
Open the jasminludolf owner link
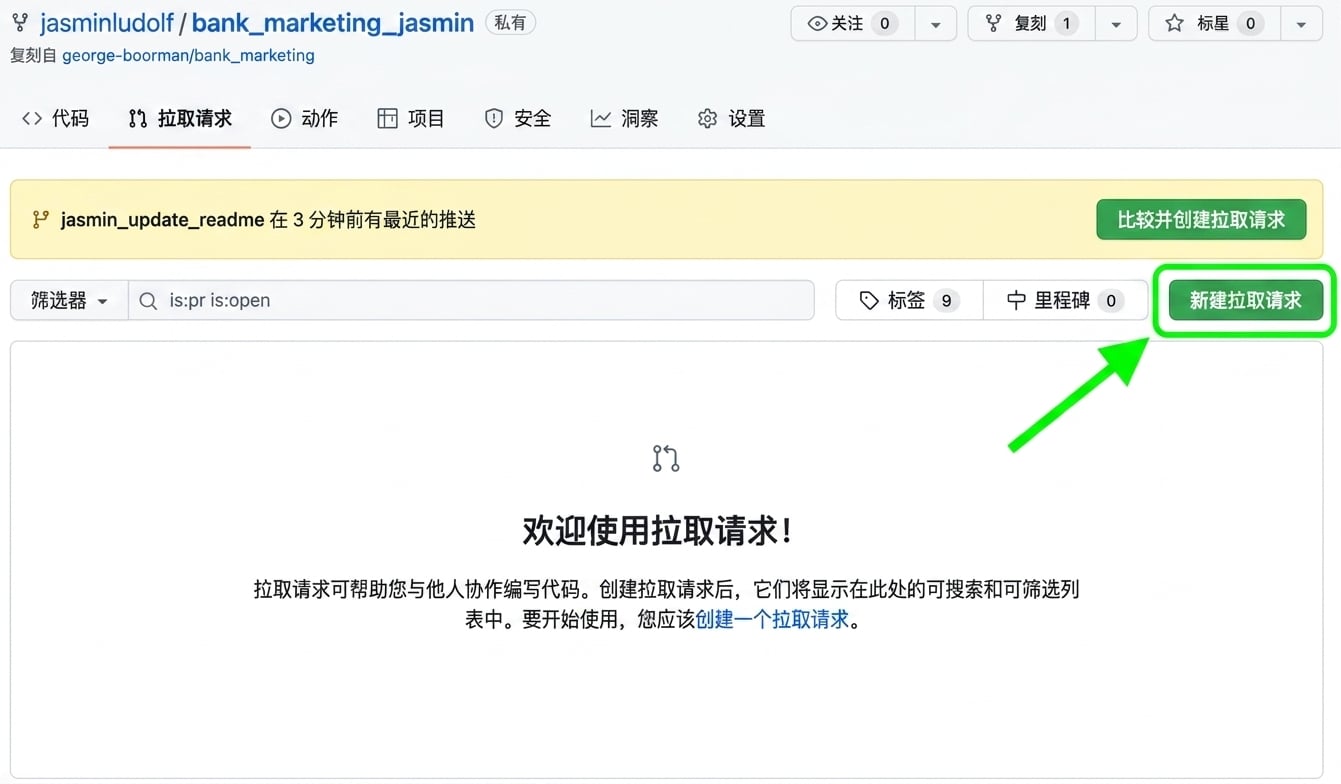(x=107, y=23)
